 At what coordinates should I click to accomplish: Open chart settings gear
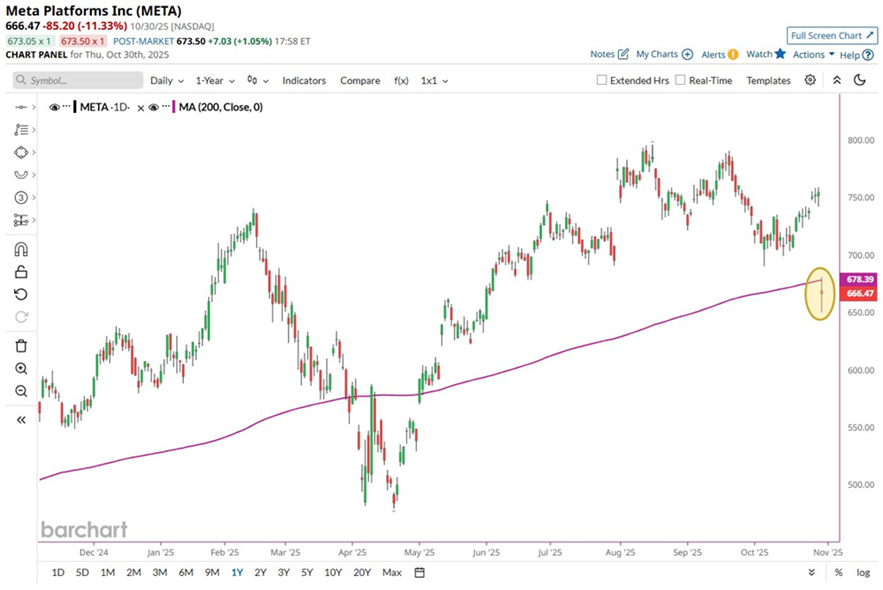click(810, 80)
